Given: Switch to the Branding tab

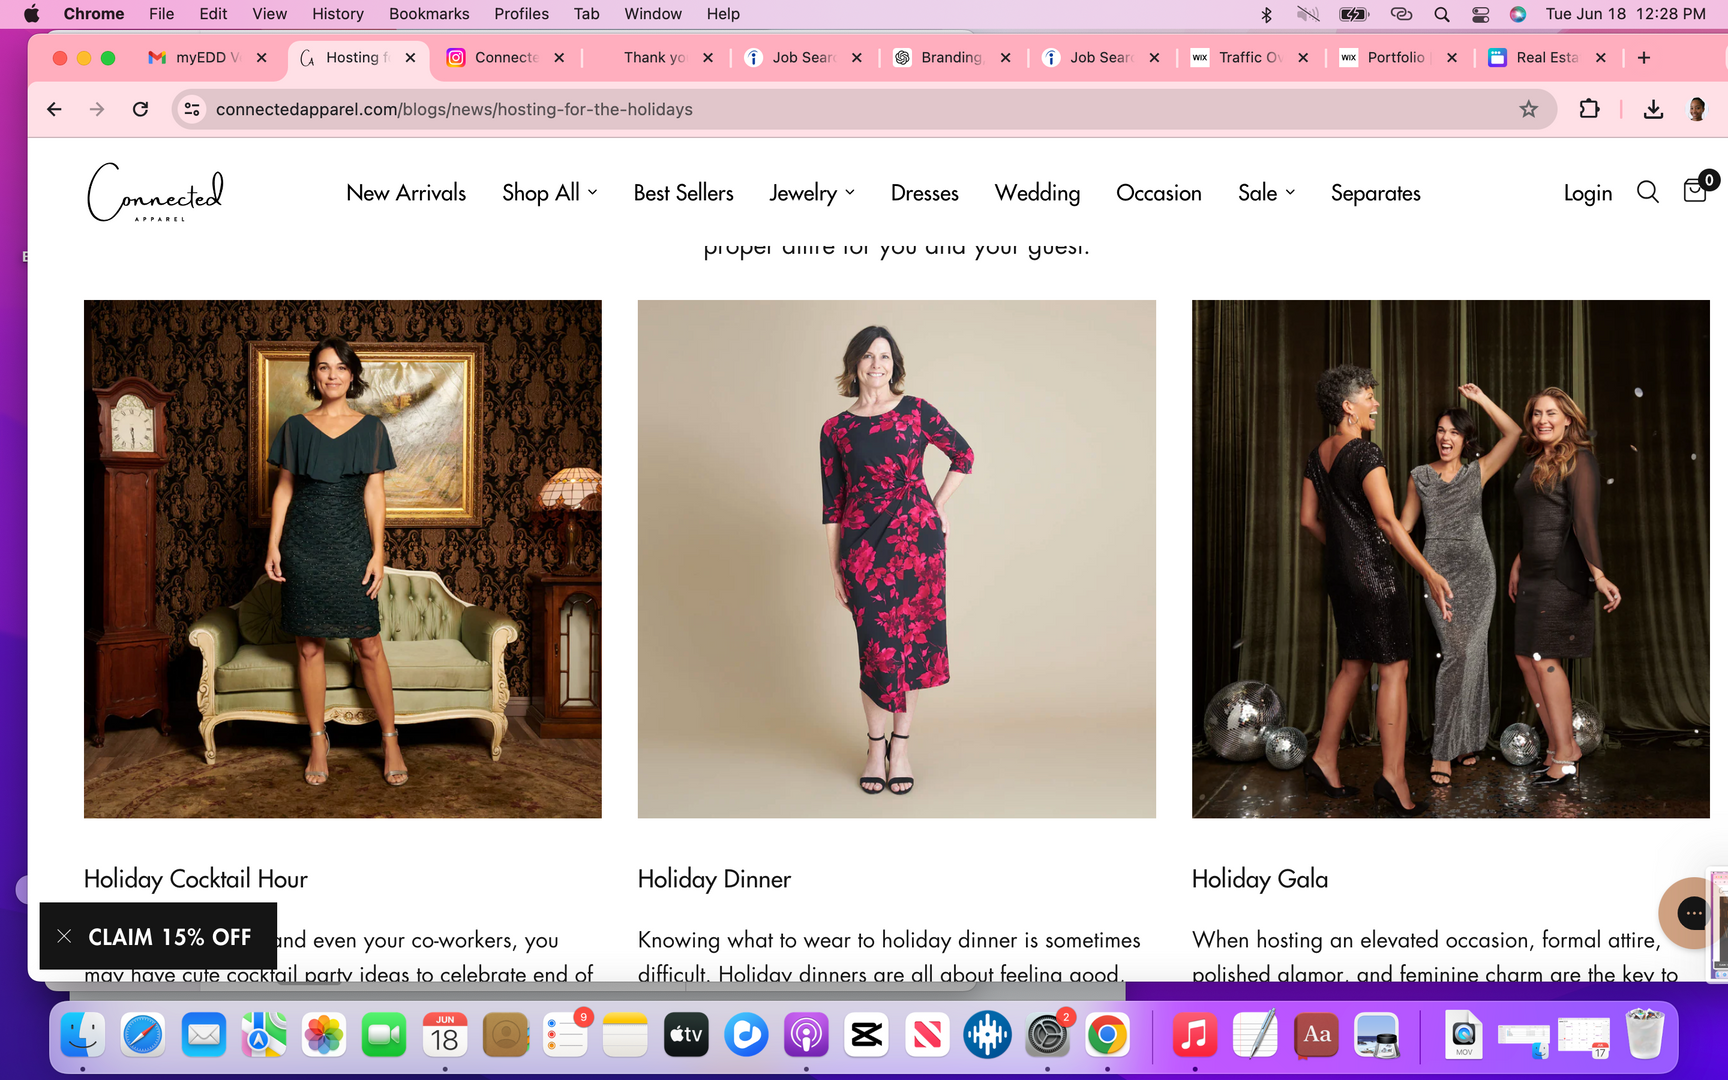Looking at the screenshot, I should point(950,58).
